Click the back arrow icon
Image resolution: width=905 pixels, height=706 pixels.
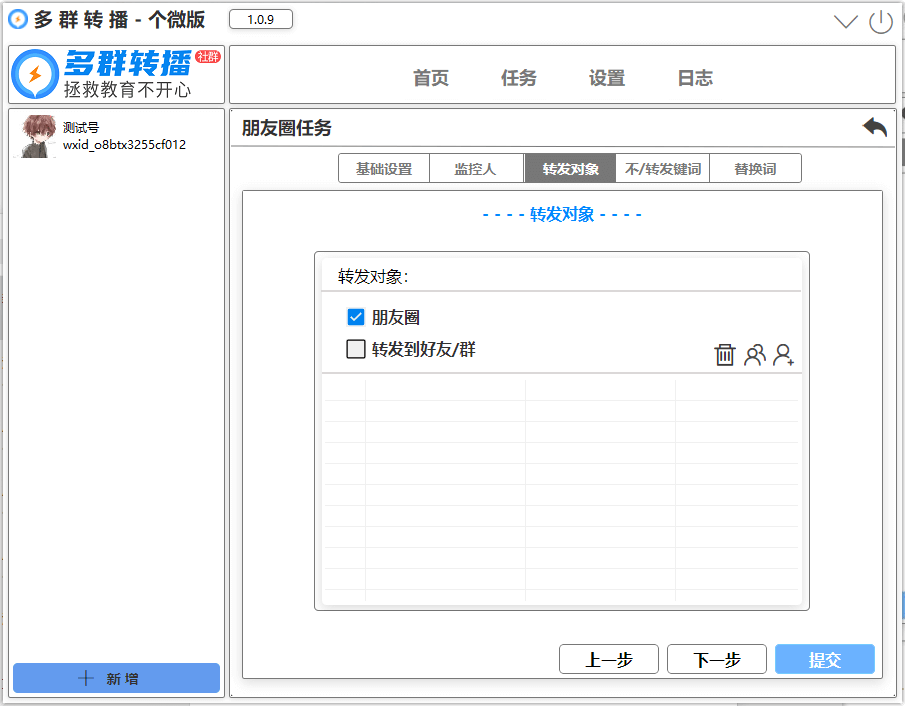[x=874, y=126]
